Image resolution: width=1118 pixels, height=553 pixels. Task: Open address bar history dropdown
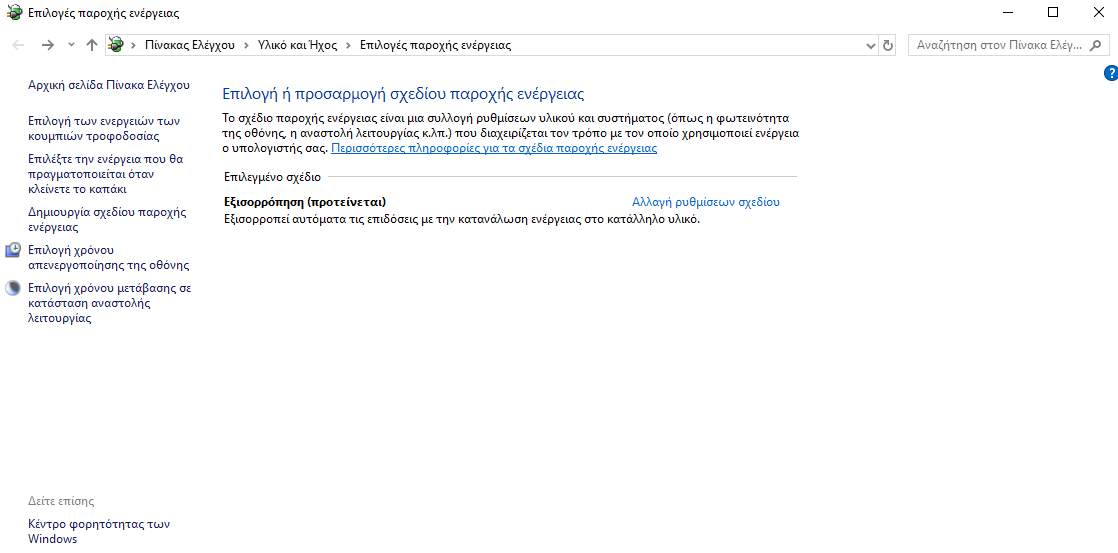tap(871, 45)
